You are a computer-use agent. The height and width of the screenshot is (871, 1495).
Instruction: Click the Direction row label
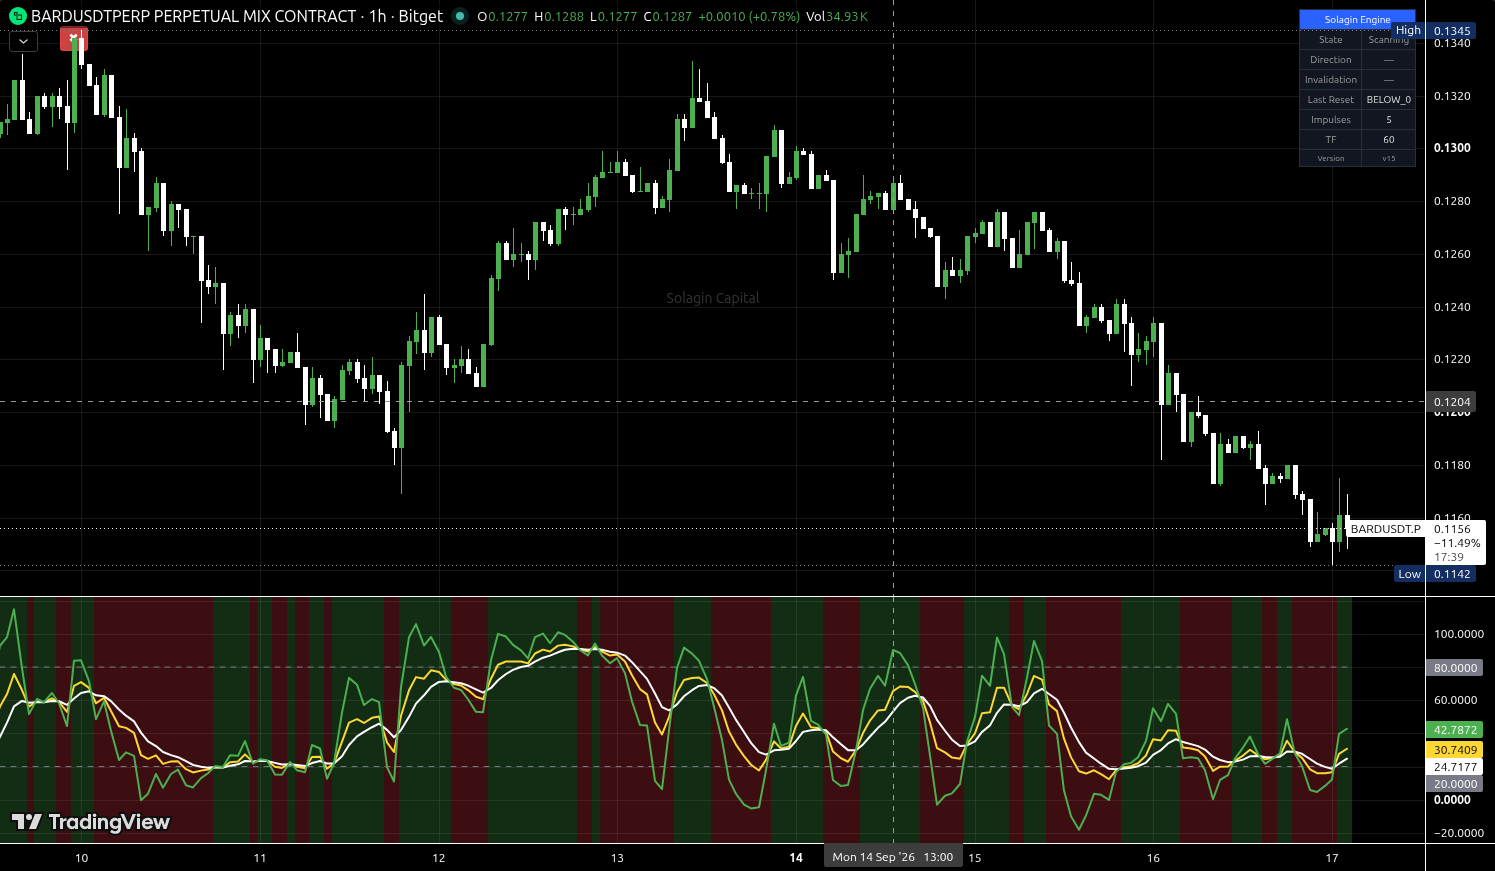click(x=1330, y=60)
